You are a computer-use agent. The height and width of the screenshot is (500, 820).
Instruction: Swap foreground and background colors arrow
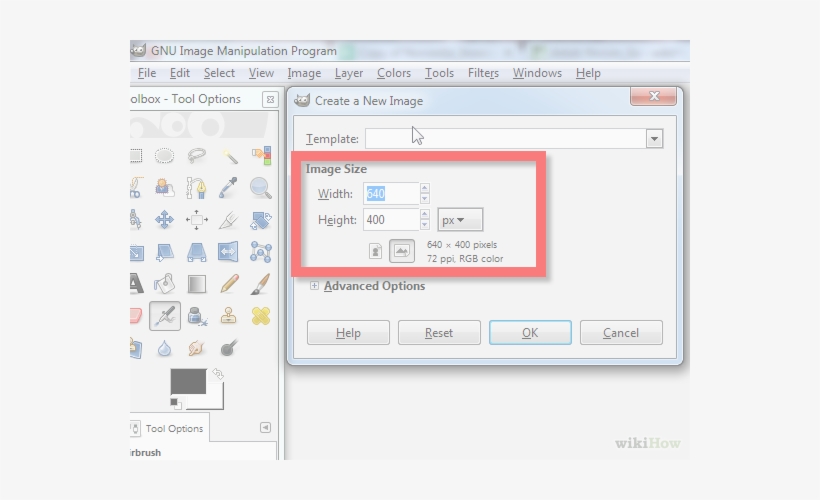(218, 374)
